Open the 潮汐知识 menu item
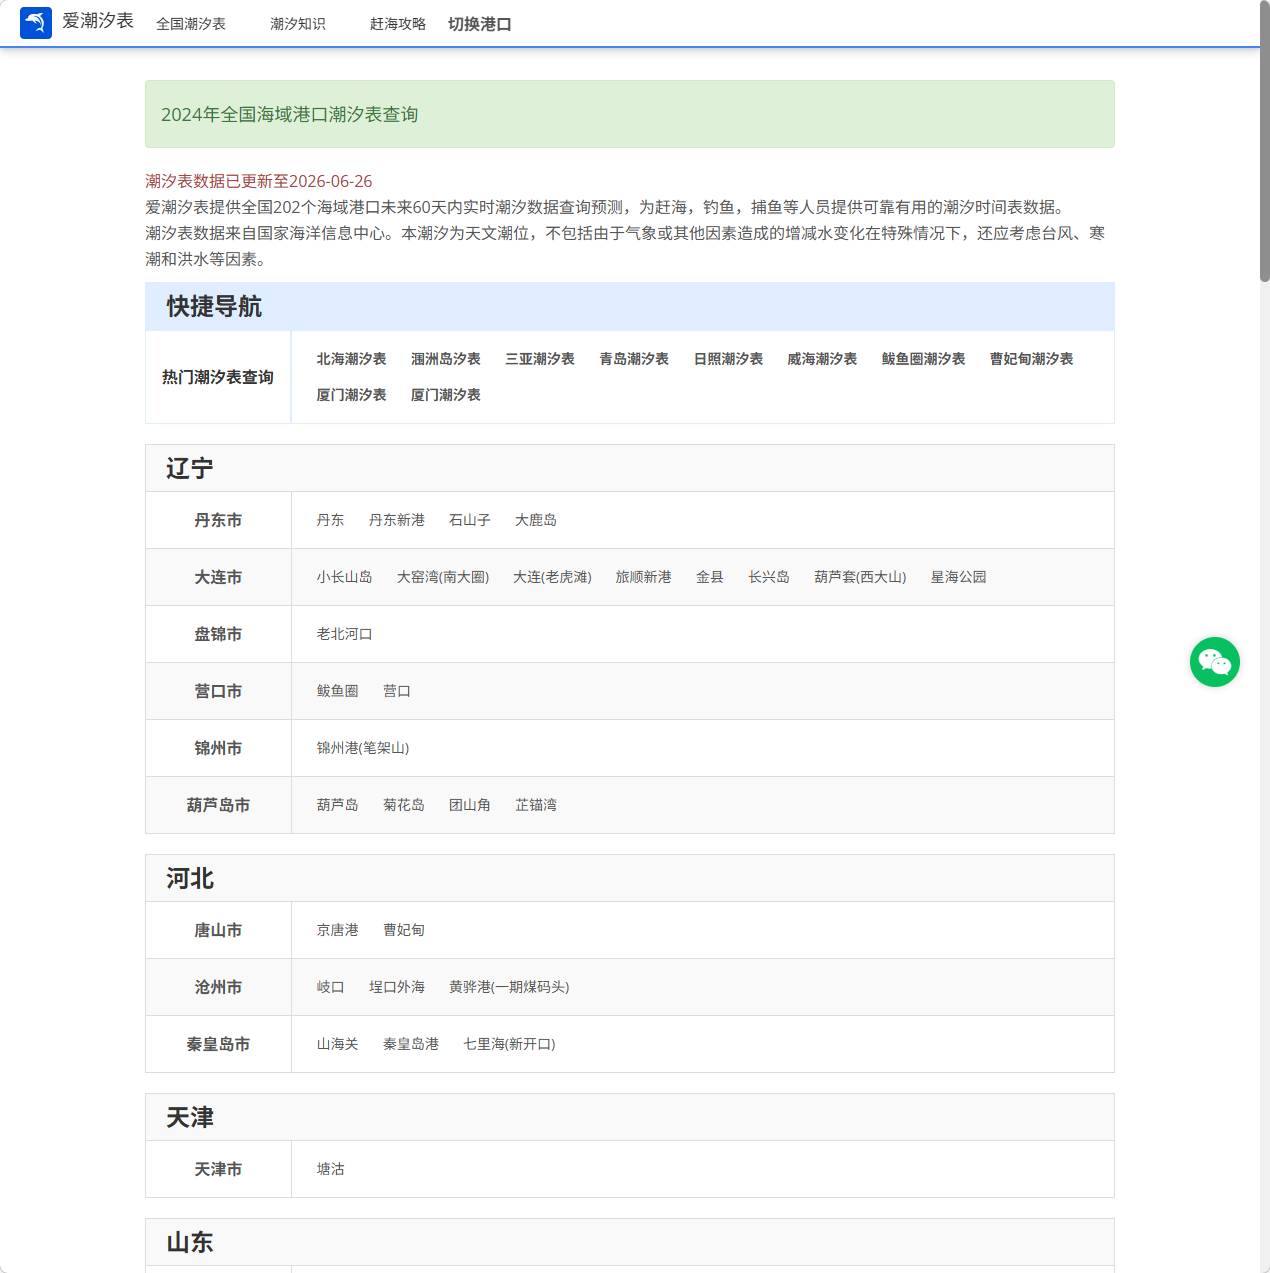Screen dimensions: 1270x1273 [x=297, y=24]
